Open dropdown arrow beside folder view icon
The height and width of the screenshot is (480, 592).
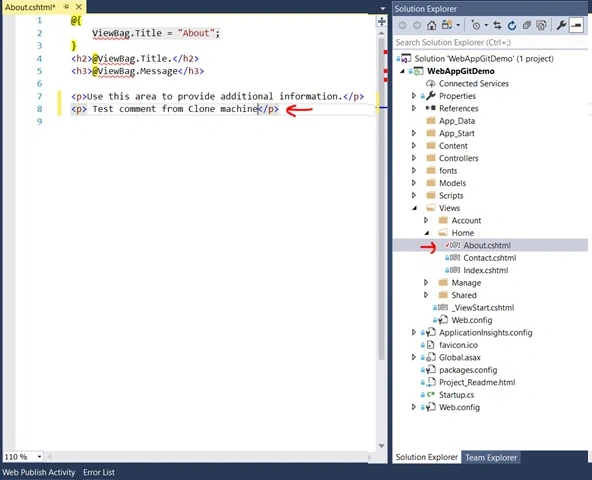pyautogui.click(x=458, y=25)
